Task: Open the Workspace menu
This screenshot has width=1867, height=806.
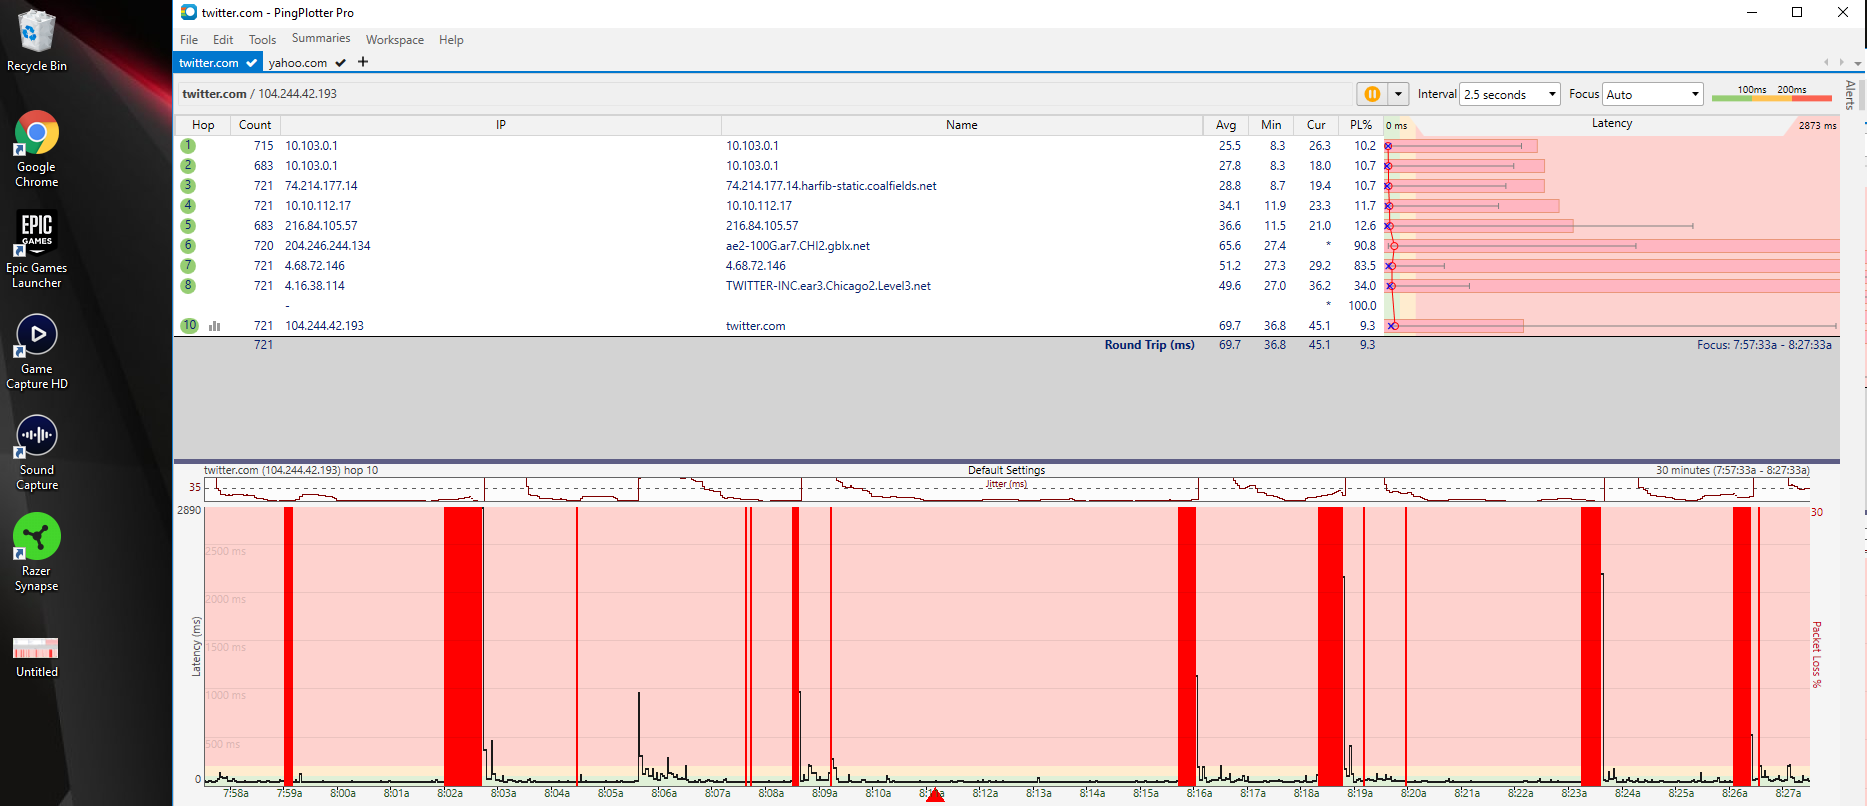Action: point(394,40)
